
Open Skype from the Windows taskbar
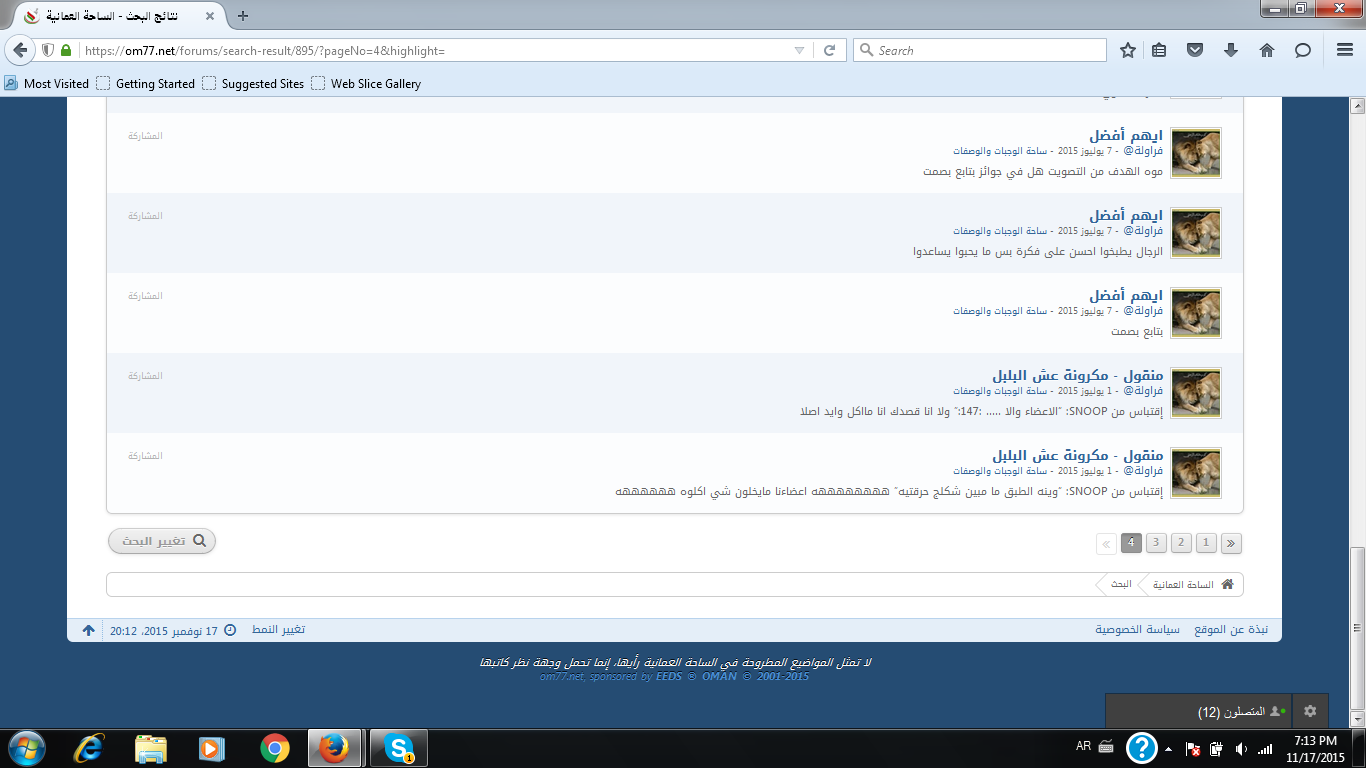[x=400, y=748]
